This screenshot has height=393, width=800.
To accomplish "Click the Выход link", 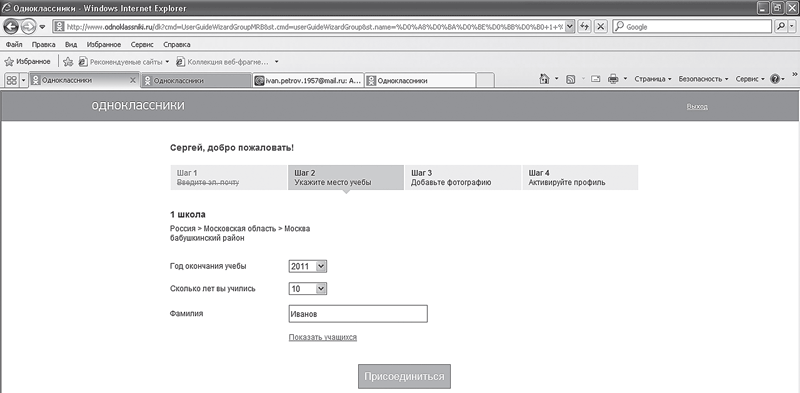I will 697,107.
